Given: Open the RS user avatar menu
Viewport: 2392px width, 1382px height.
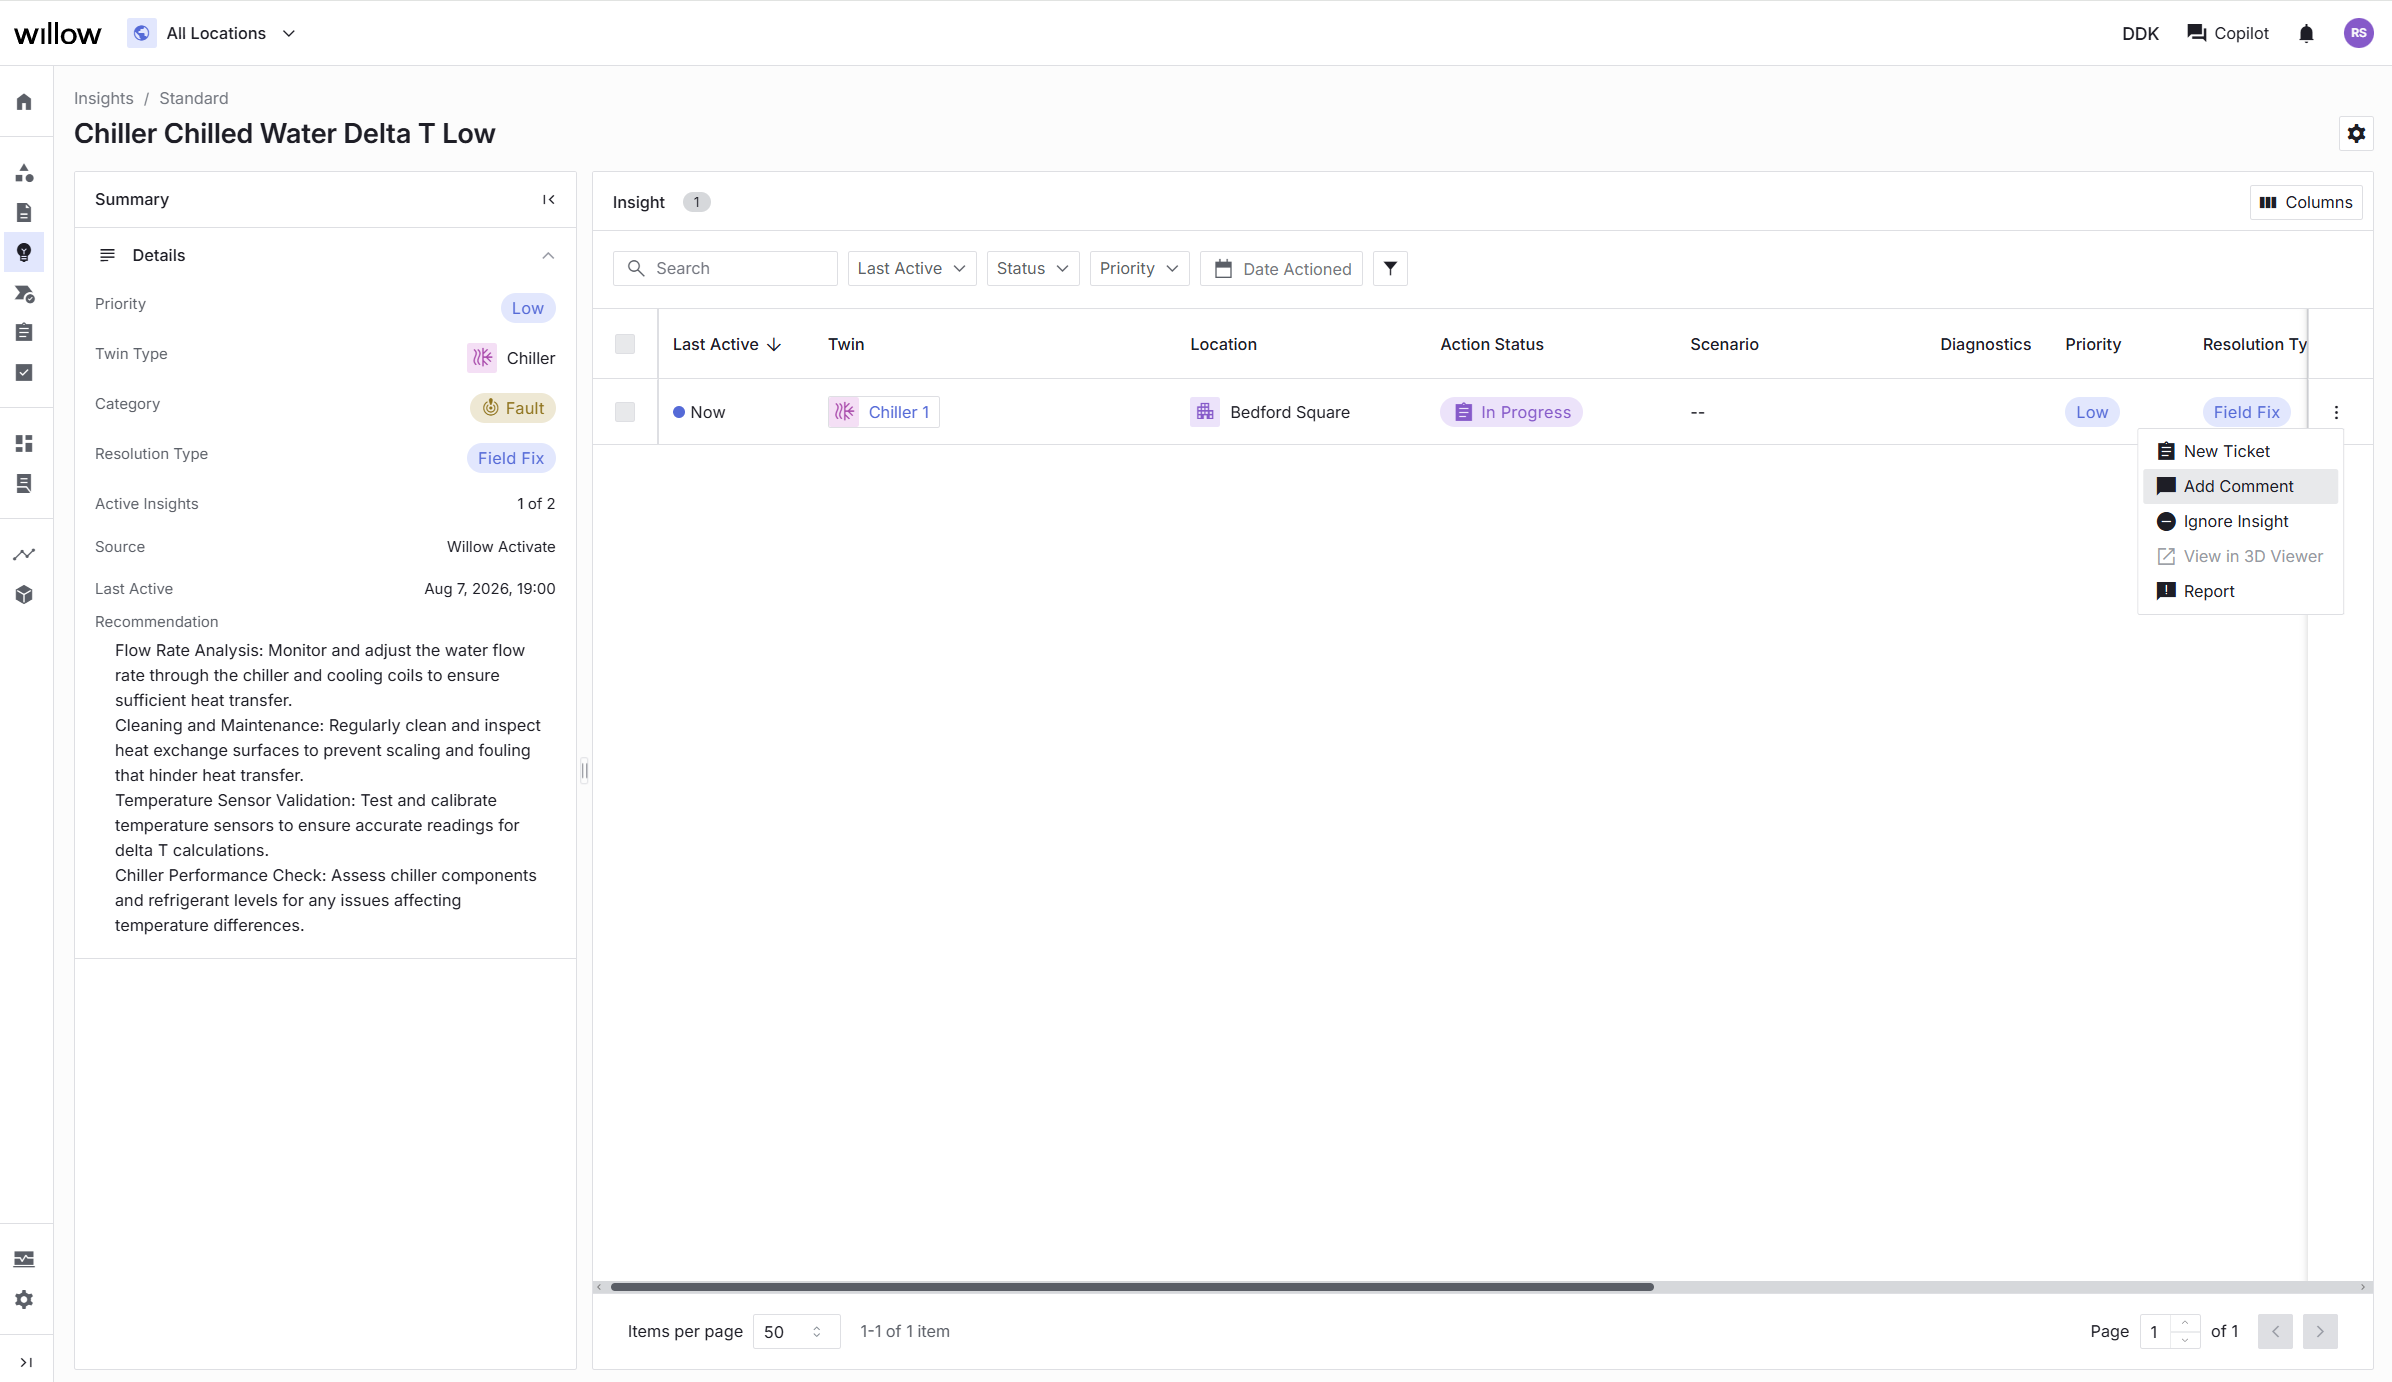Looking at the screenshot, I should click(2359, 33).
